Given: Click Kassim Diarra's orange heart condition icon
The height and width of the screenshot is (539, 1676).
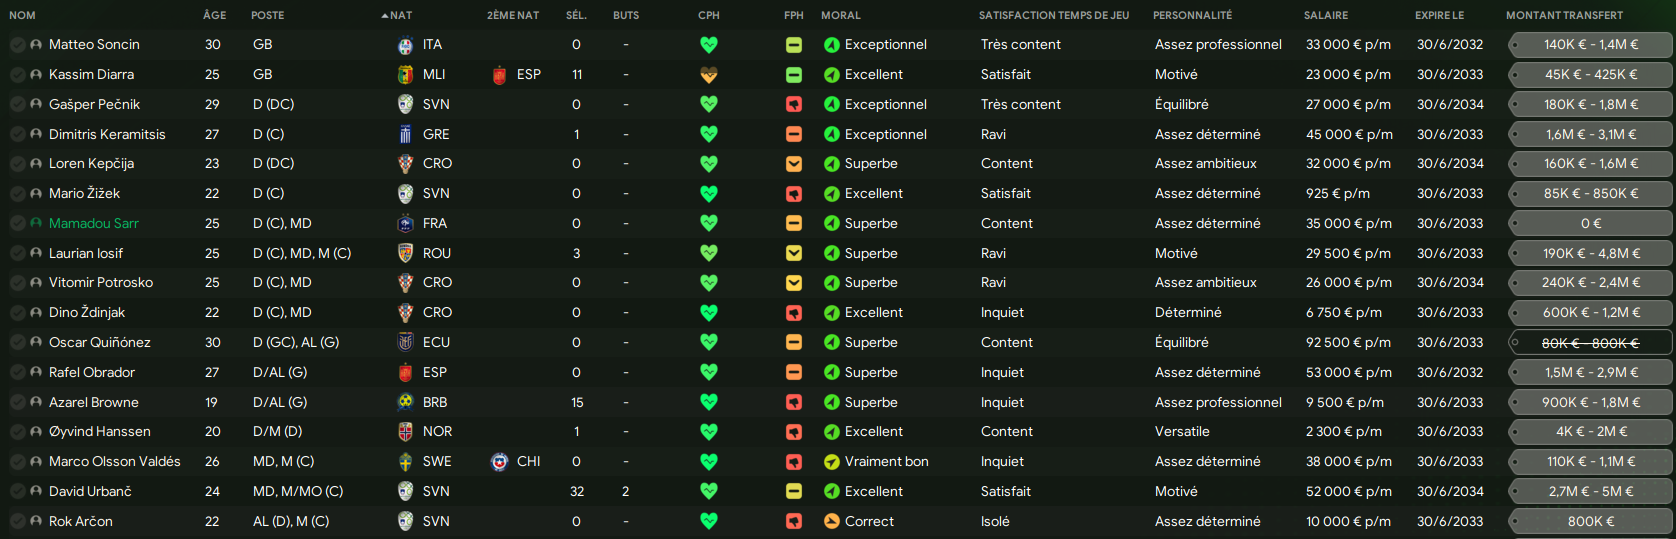Looking at the screenshot, I should coord(709,75).
